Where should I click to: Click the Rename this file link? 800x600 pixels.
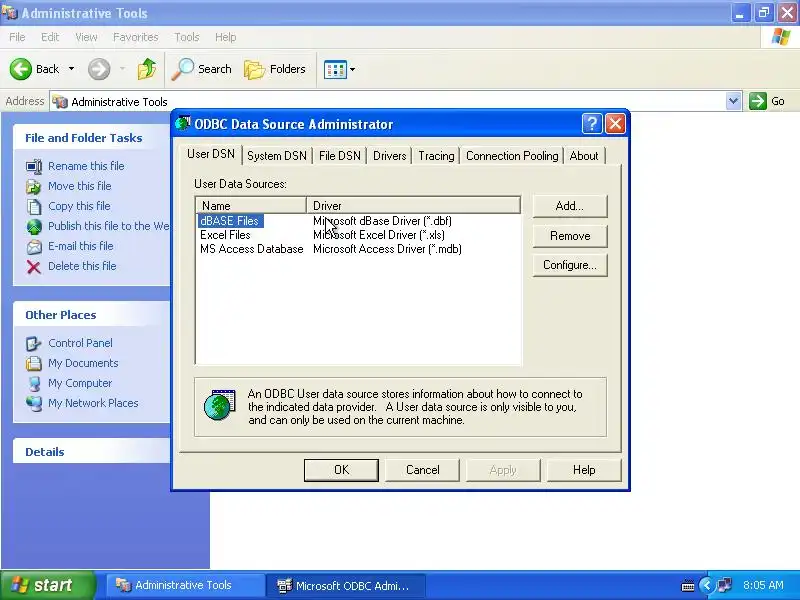86,166
